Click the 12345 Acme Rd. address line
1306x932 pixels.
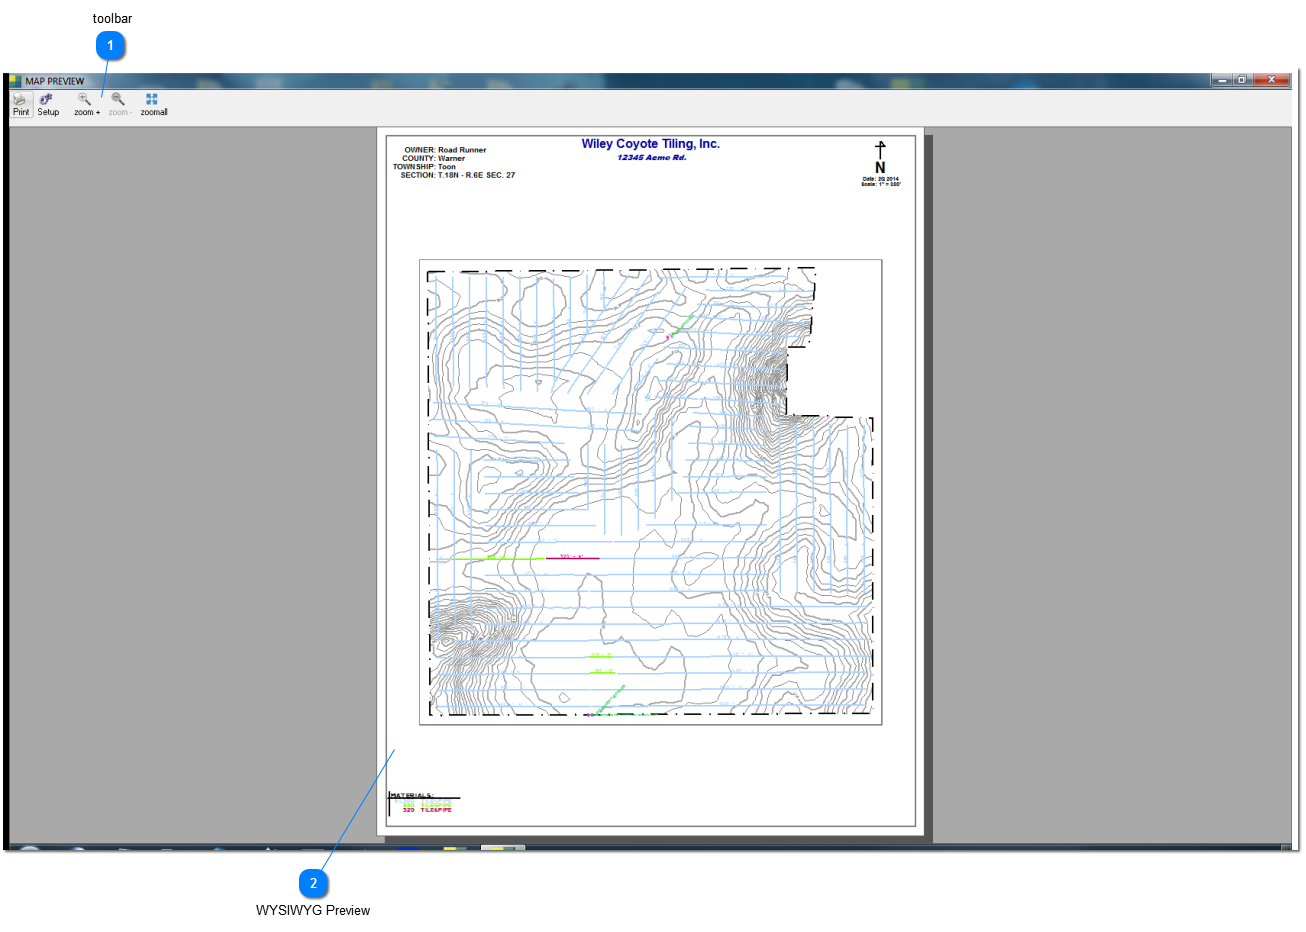[650, 156]
